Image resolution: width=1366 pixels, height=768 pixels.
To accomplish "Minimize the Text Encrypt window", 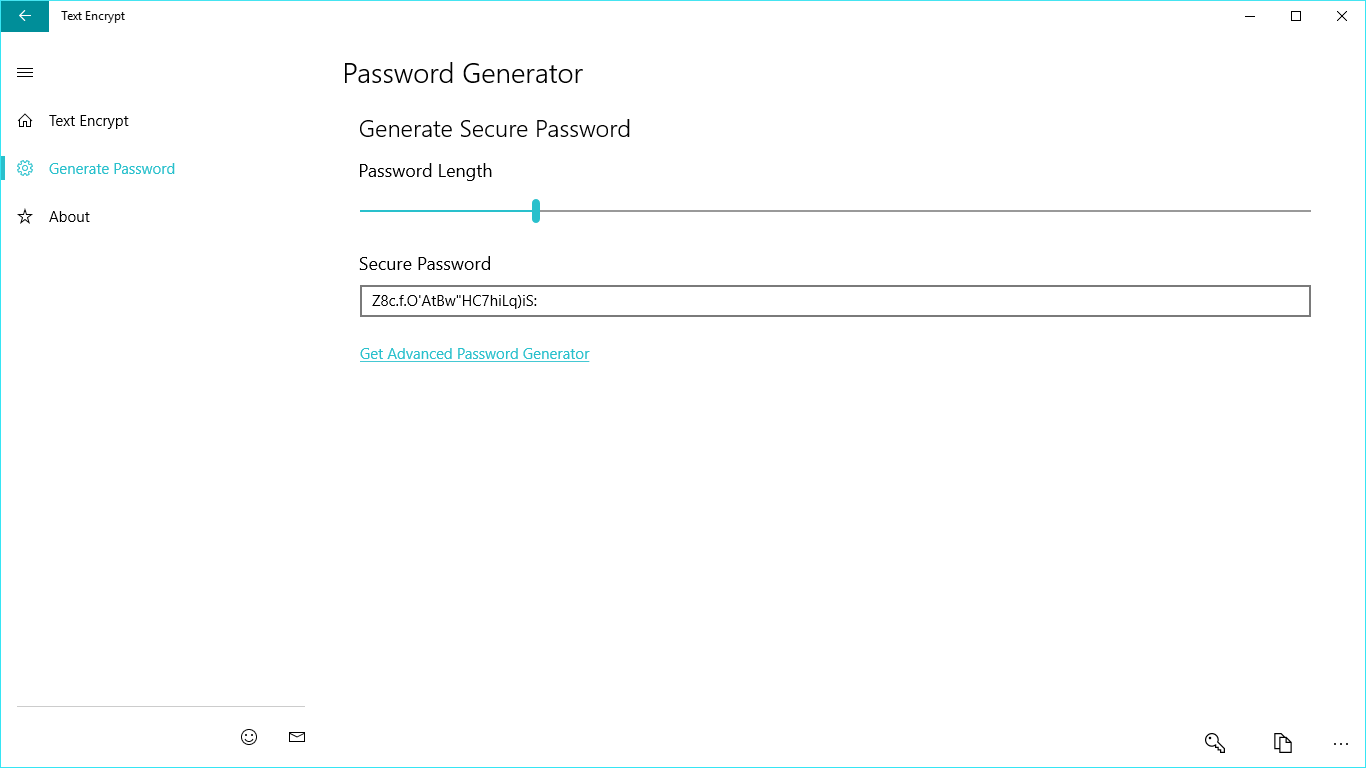I will [x=1251, y=16].
